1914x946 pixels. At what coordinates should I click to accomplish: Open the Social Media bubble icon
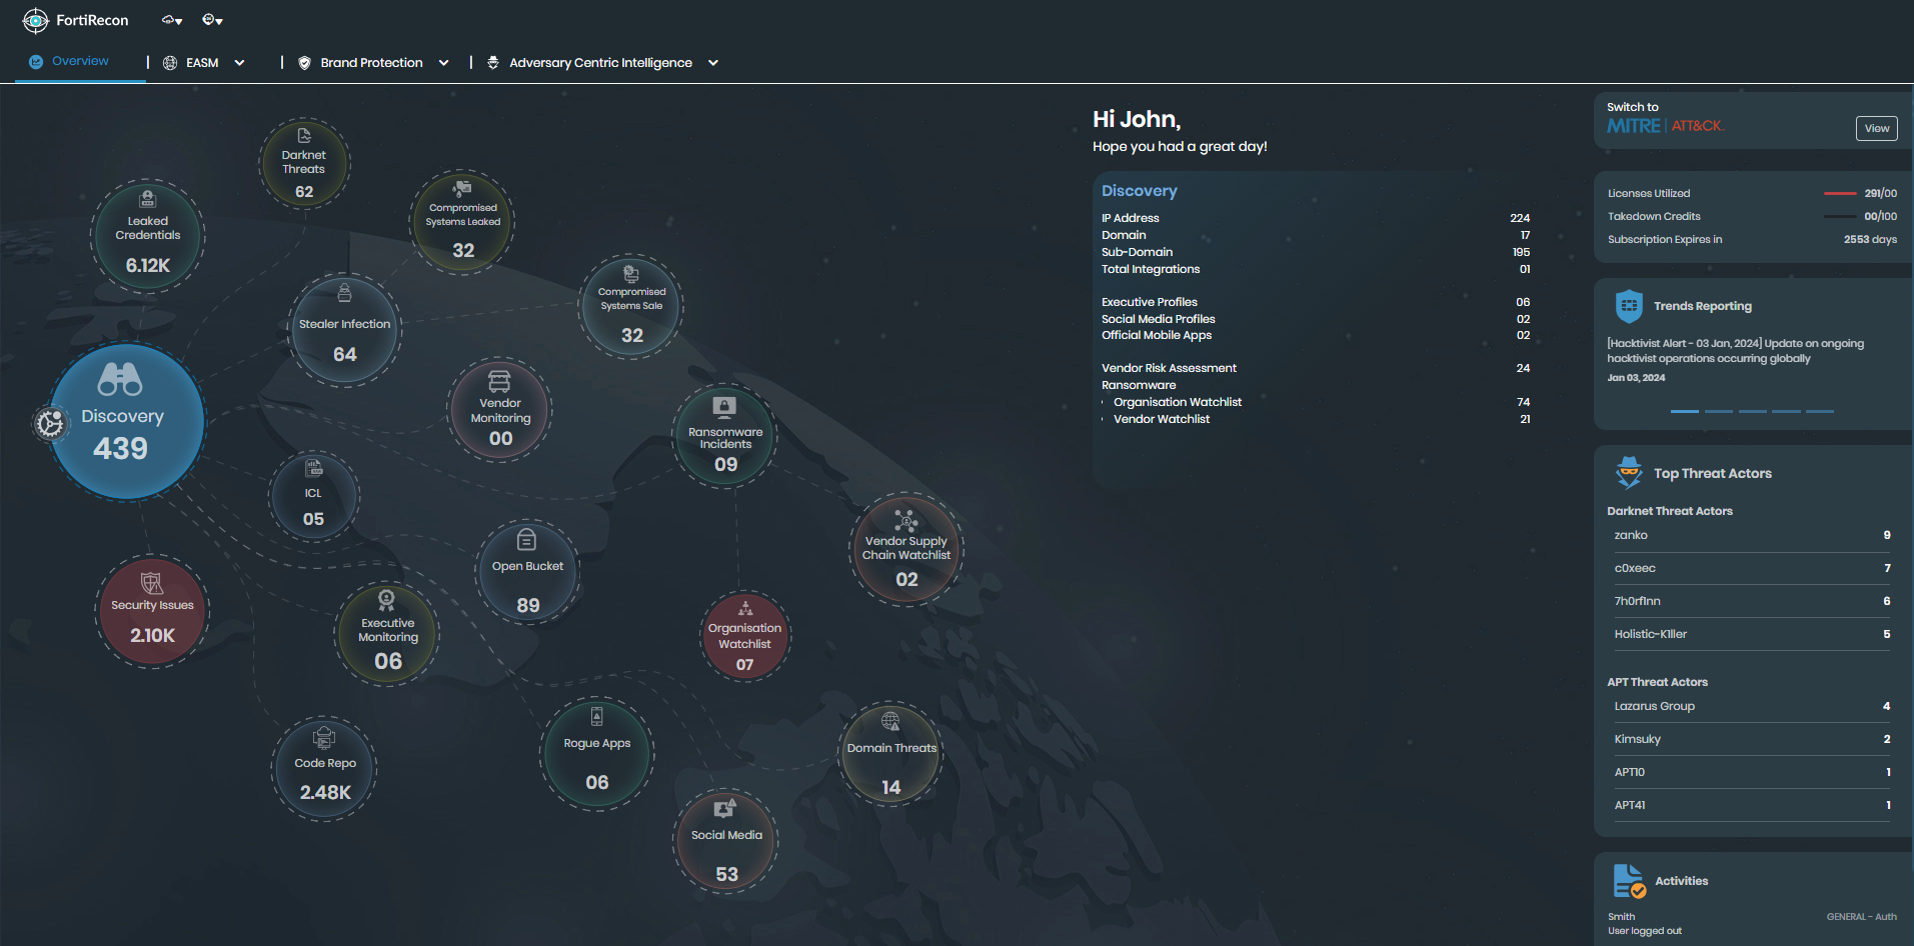pos(725,808)
